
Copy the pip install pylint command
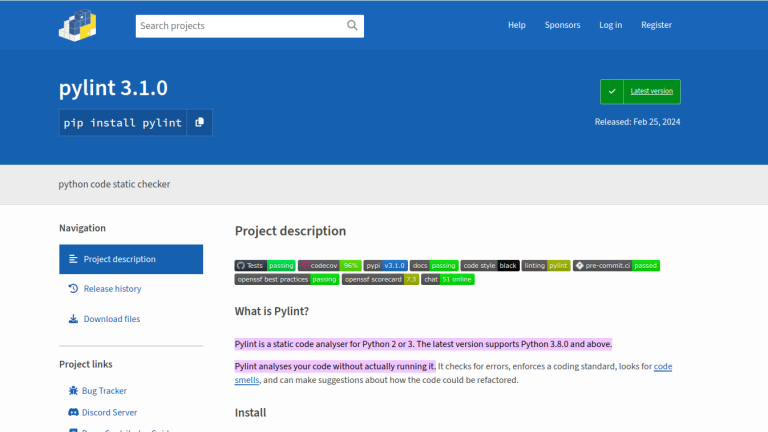pos(200,123)
